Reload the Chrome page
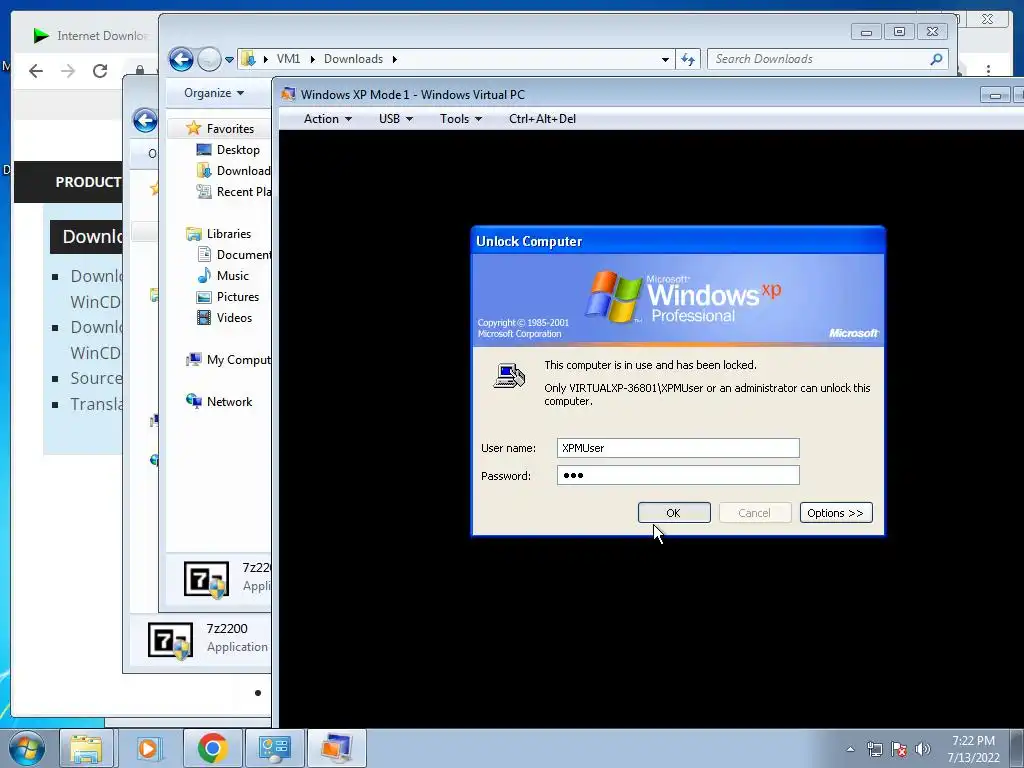This screenshot has height=768, width=1024. pyautogui.click(x=100, y=71)
